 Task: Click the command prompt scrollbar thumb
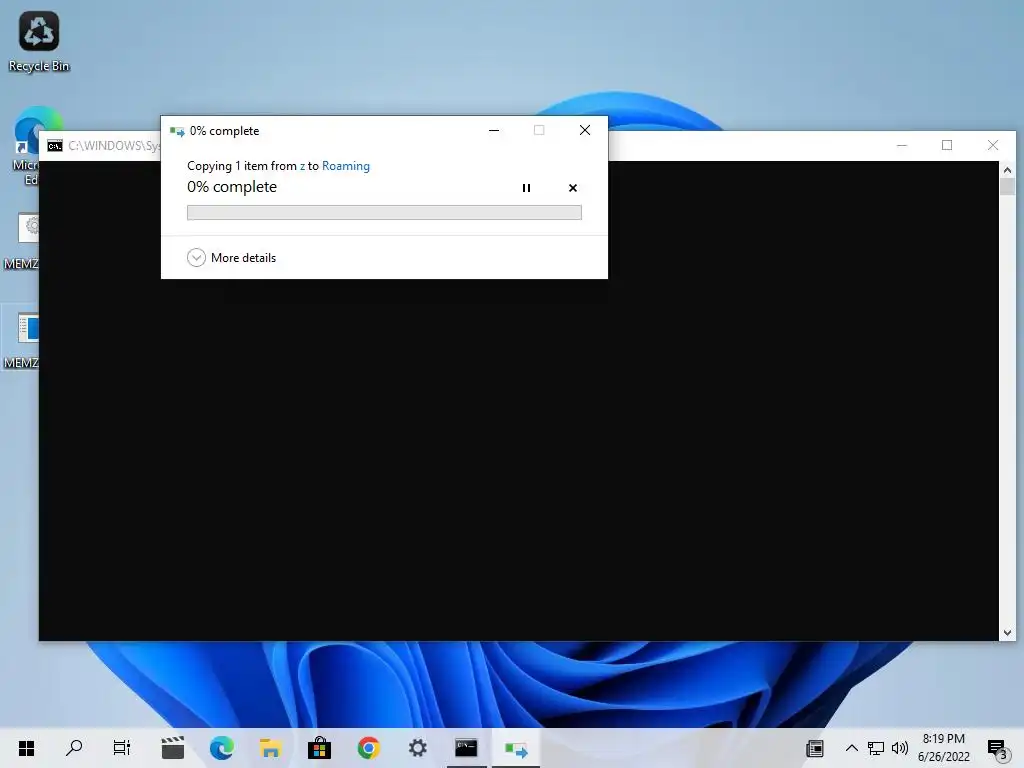pos(1007,187)
